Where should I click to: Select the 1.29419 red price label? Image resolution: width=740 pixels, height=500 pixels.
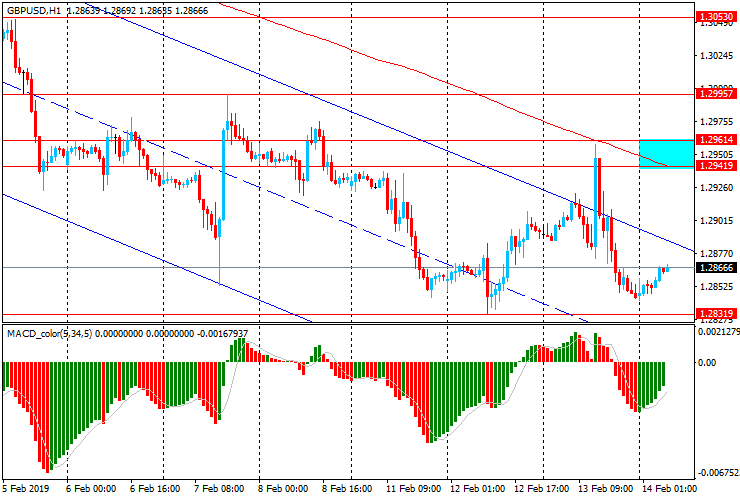[x=716, y=166]
